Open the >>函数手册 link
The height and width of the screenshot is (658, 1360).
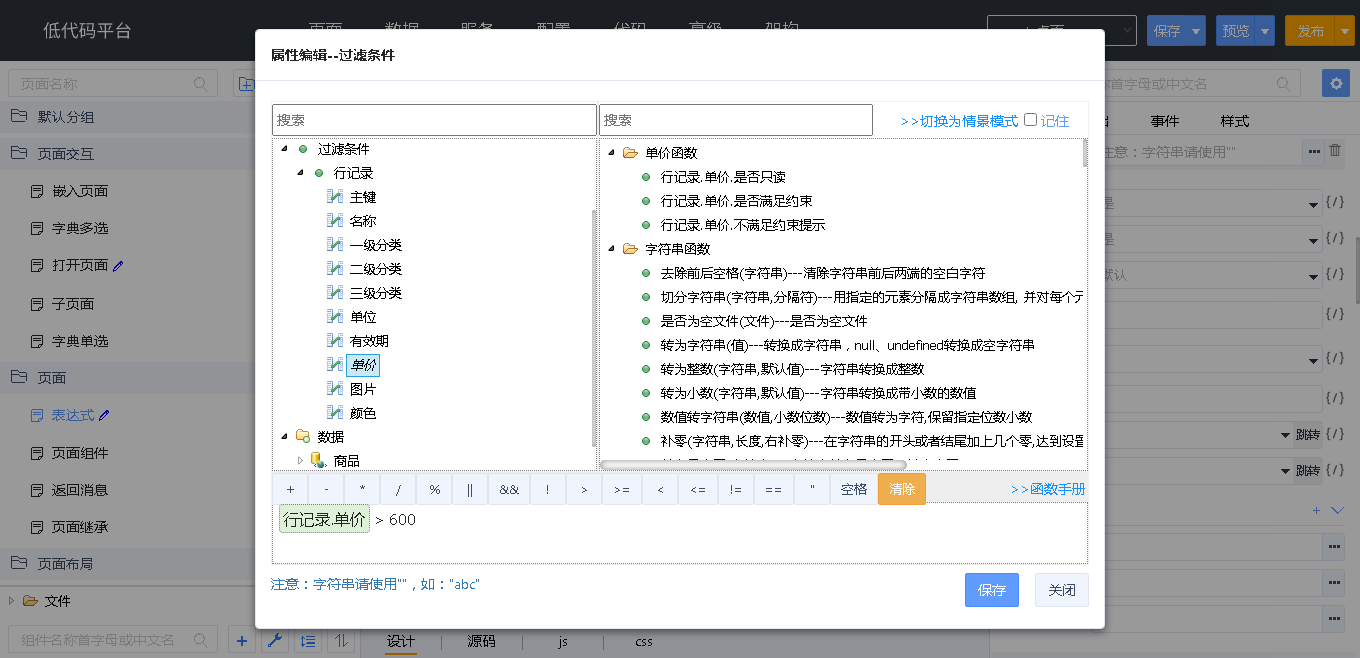1048,489
